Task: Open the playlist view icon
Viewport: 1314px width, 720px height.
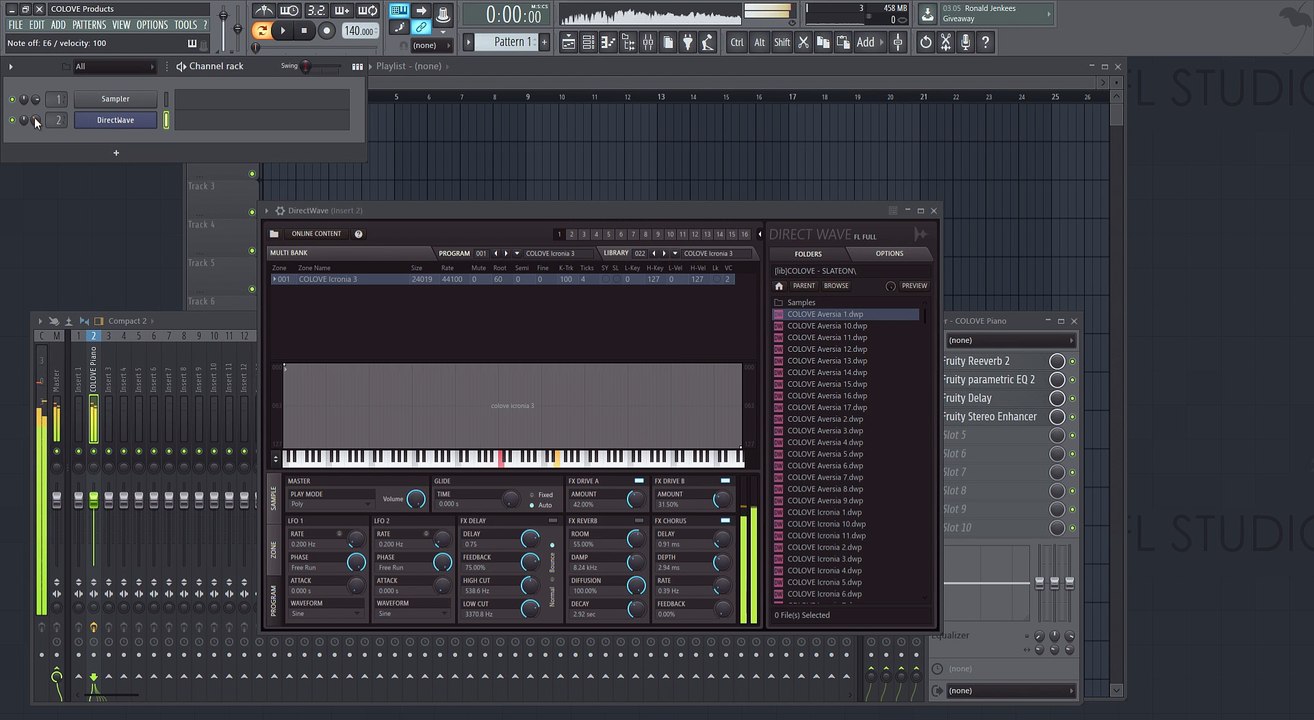Action: 568,42
